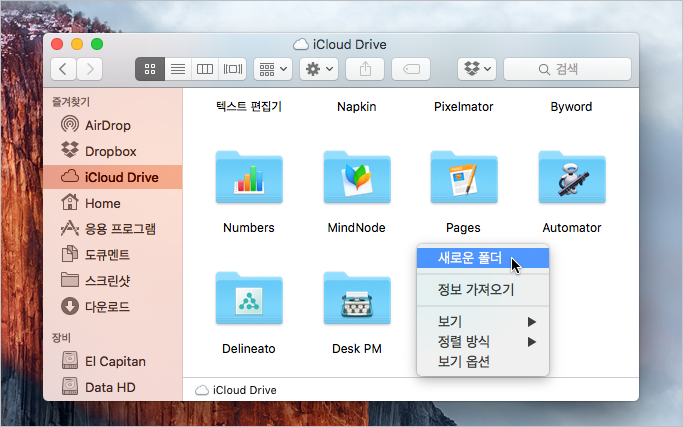683x427 pixels.
Task: Click the Napkin folder label
Action: [x=356, y=107]
